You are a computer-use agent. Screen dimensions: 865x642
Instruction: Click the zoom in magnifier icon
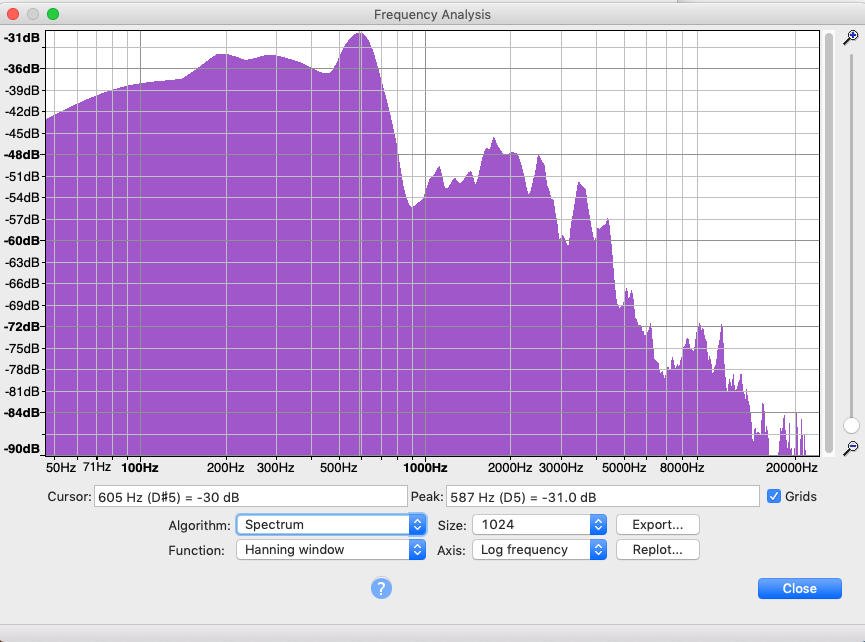point(850,38)
